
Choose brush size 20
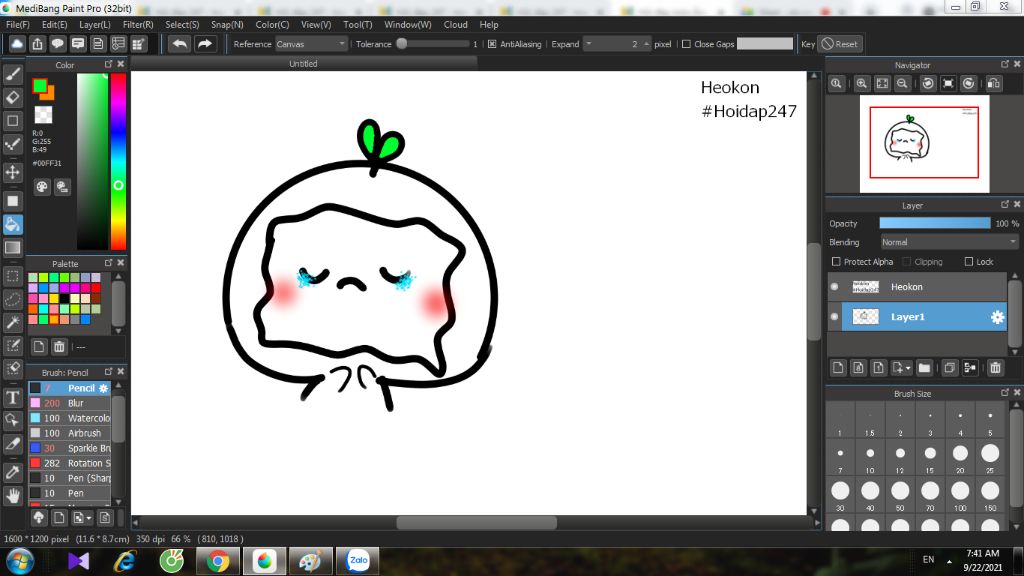point(960,458)
